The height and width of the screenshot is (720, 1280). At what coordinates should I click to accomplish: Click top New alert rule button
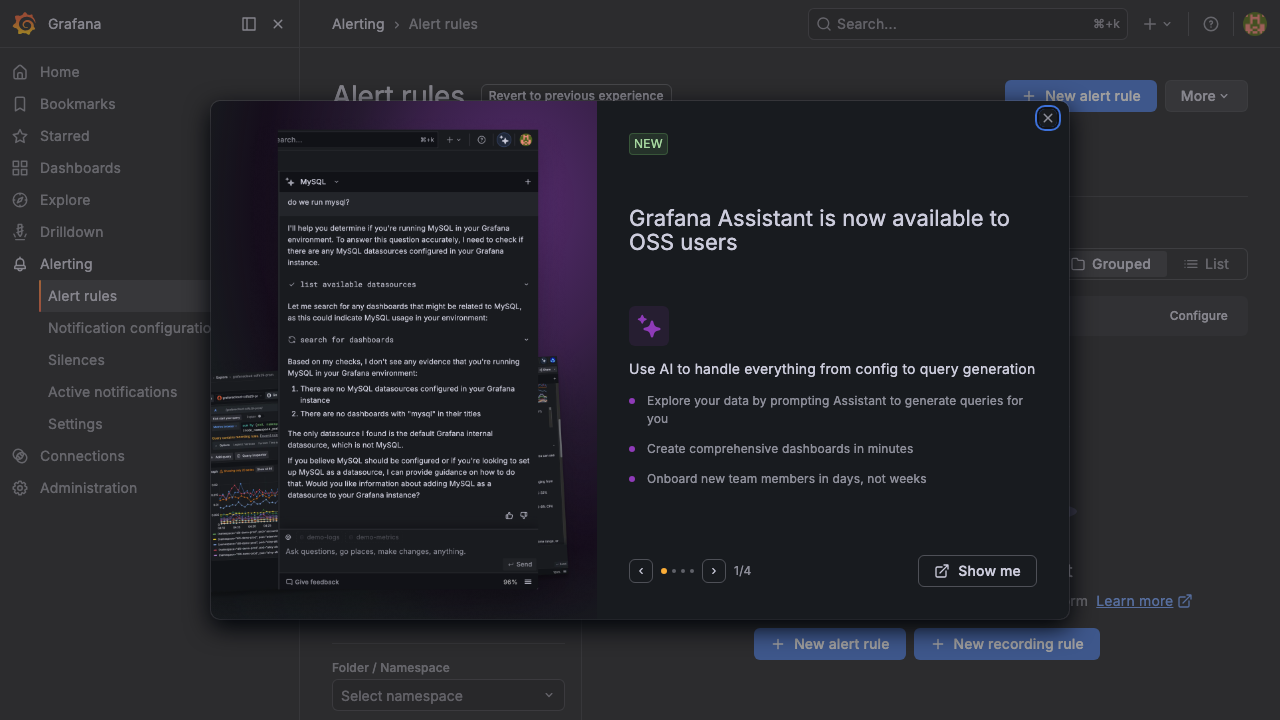1081,96
